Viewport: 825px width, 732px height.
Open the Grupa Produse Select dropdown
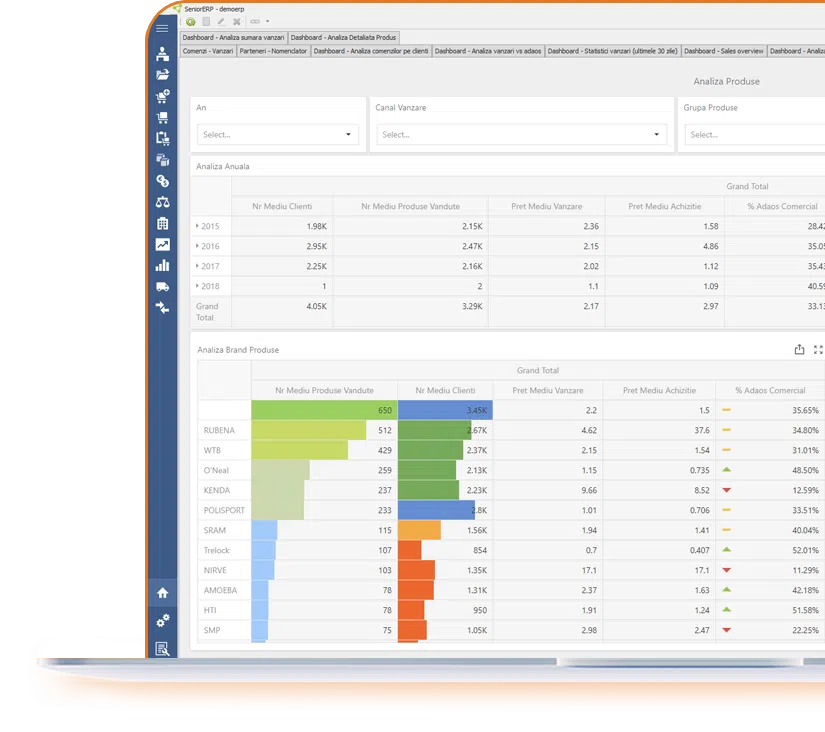[x=750, y=133]
